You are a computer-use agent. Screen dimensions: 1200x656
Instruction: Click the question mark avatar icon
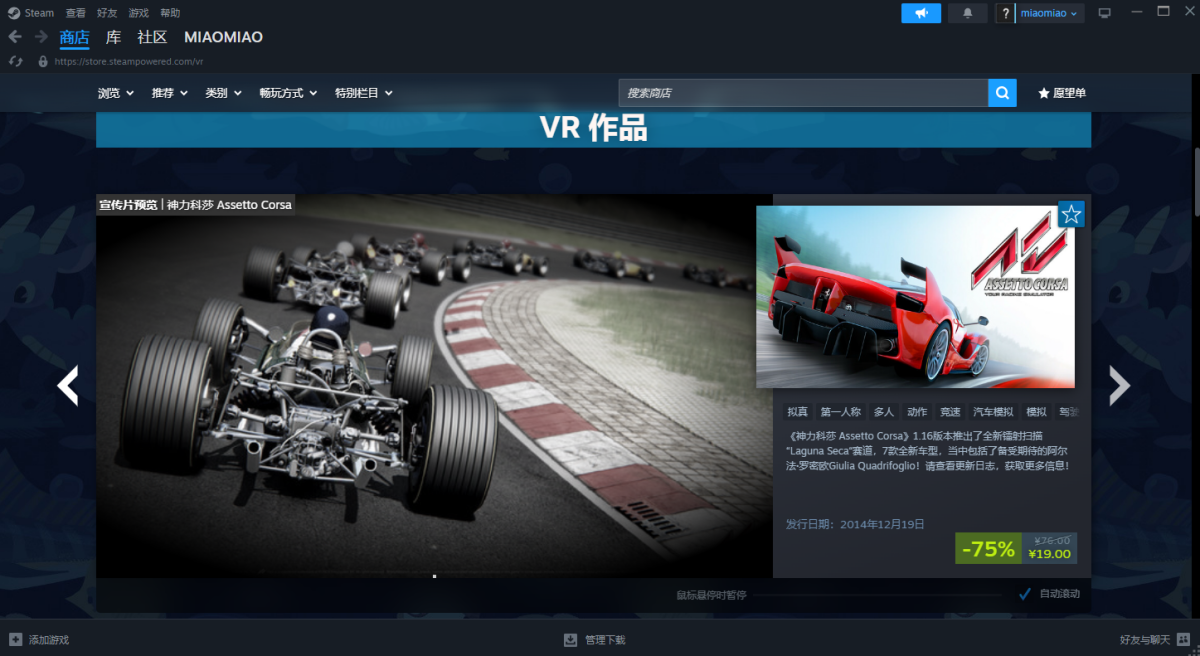click(x=1005, y=13)
